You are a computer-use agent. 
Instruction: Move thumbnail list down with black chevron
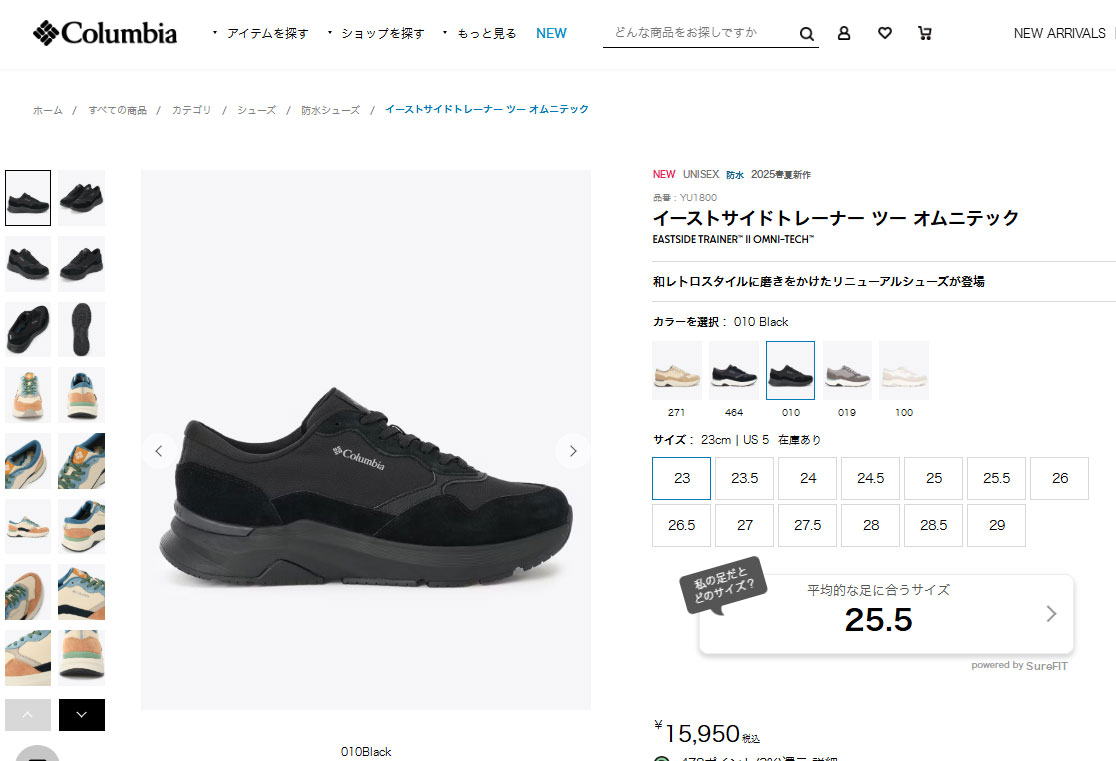[x=82, y=715]
